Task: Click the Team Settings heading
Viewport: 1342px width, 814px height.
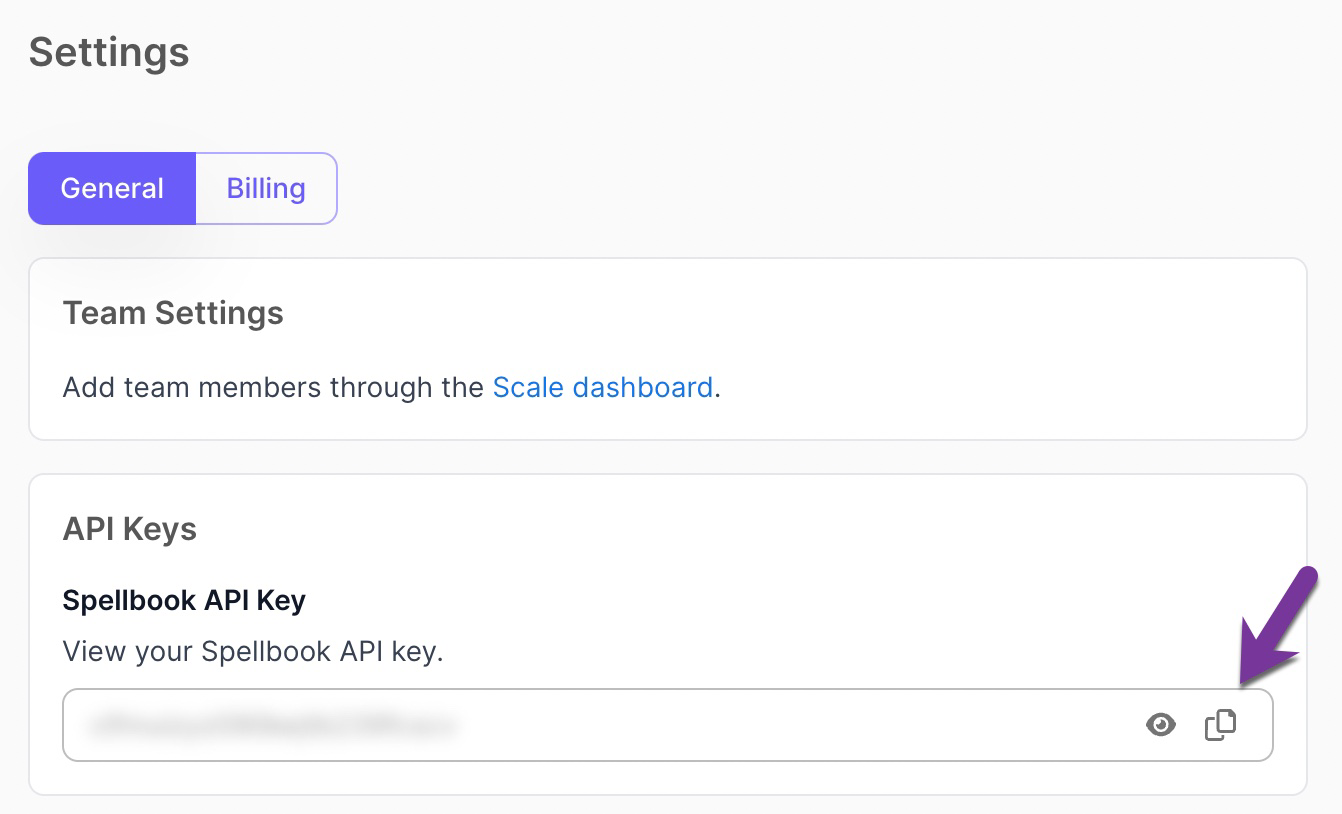Action: coord(173,313)
